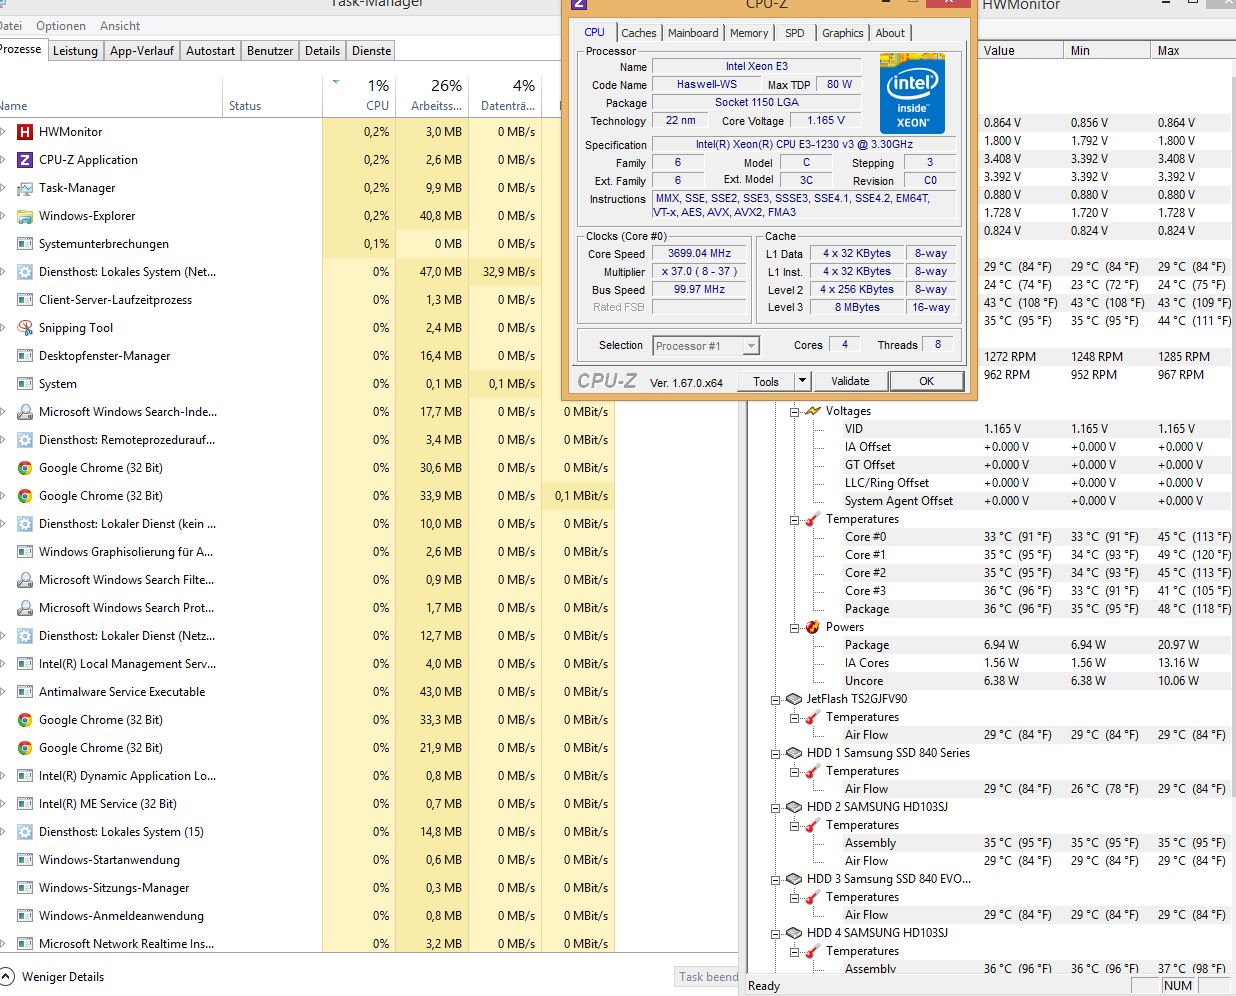
Task: Click the Weniger Details chevron icon
Action: click(8, 977)
